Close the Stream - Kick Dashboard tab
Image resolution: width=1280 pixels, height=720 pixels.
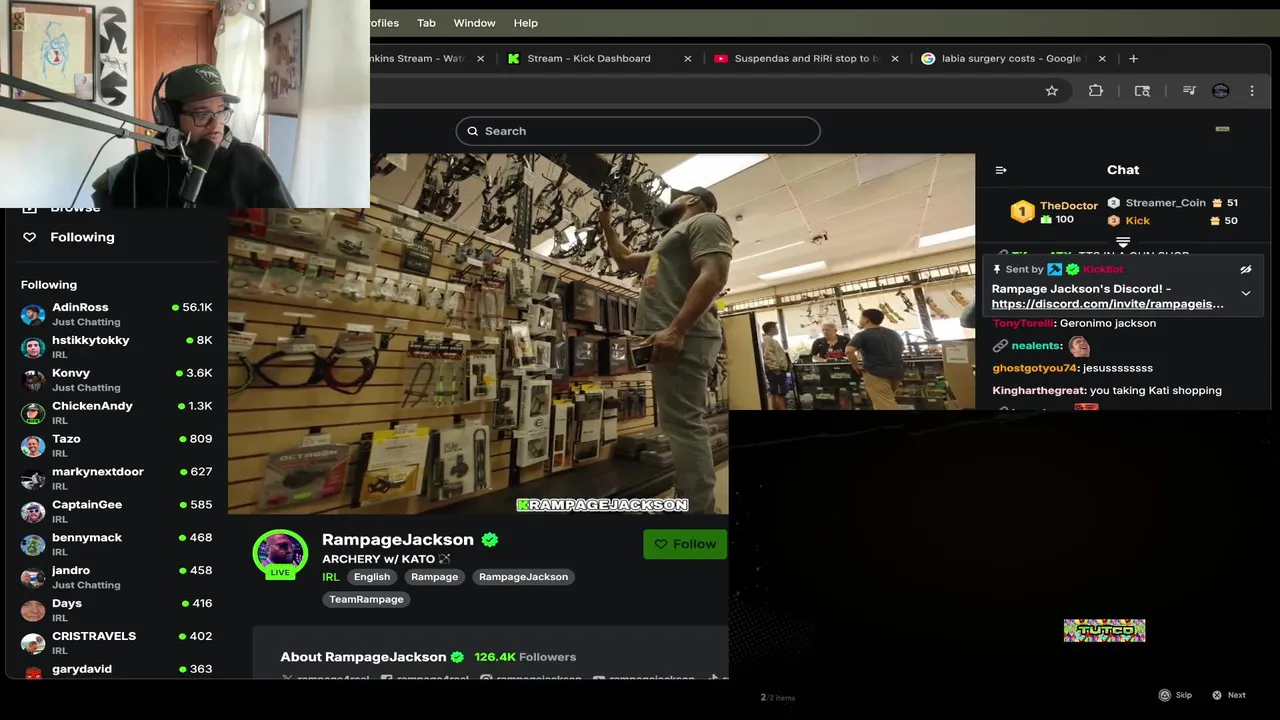pyautogui.click(x=687, y=59)
